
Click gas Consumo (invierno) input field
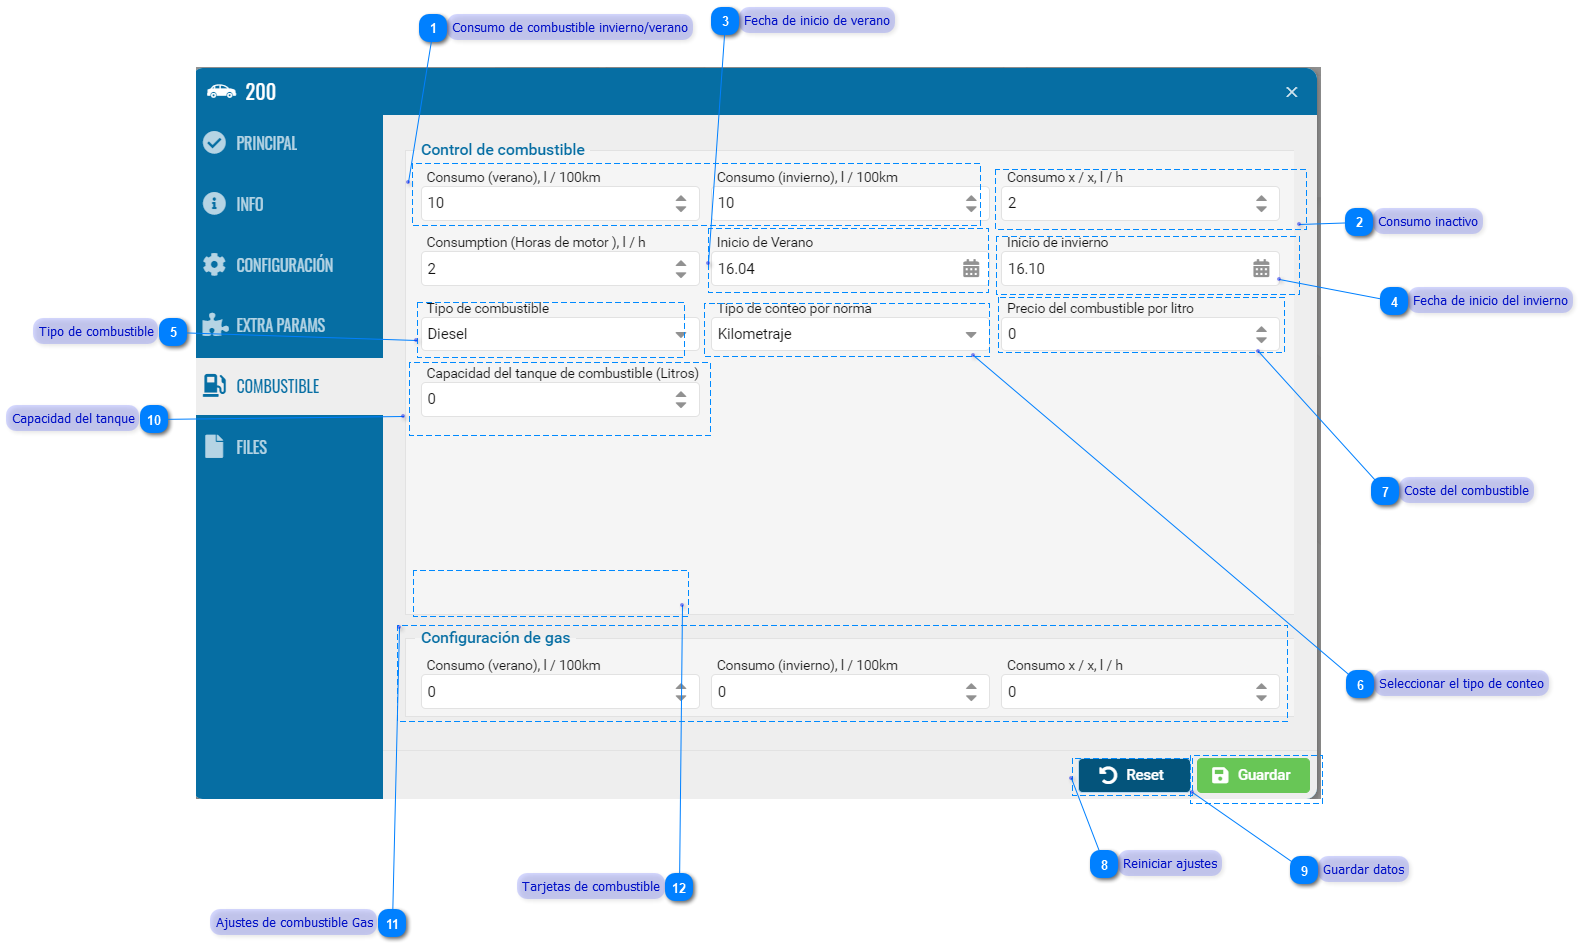[850, 692]
